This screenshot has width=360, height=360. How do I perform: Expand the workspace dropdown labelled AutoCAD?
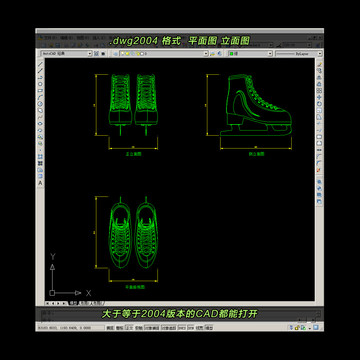tap(66, 53)
